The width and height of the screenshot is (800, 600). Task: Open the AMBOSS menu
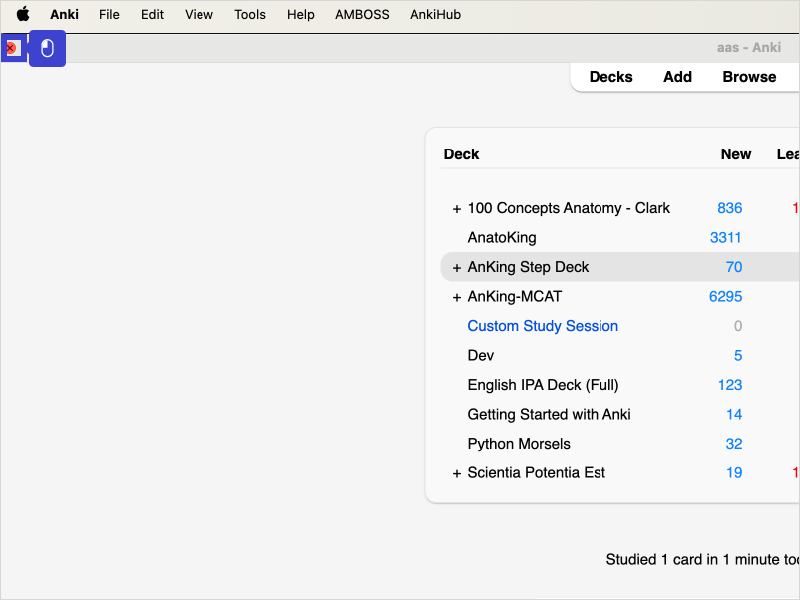coord(362,14)
